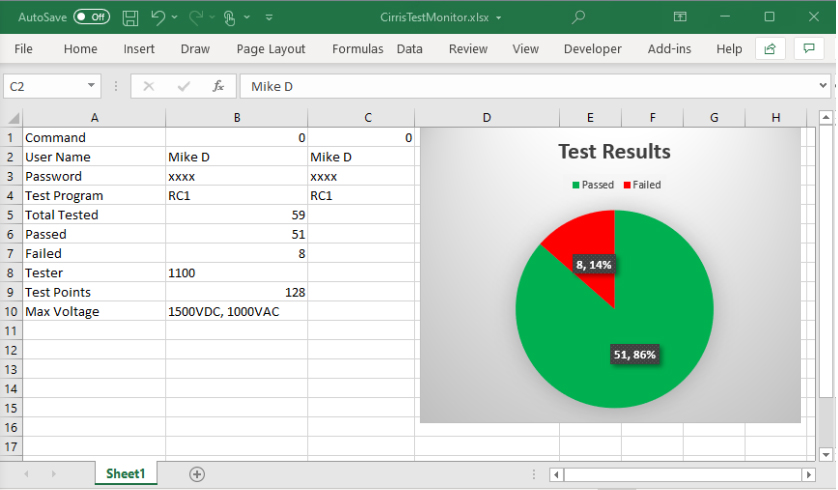Screen dimensions: 838x490
Task: Open the Redo history dropdown arrow
Action: pyautogui.click(x=212, y=18)
